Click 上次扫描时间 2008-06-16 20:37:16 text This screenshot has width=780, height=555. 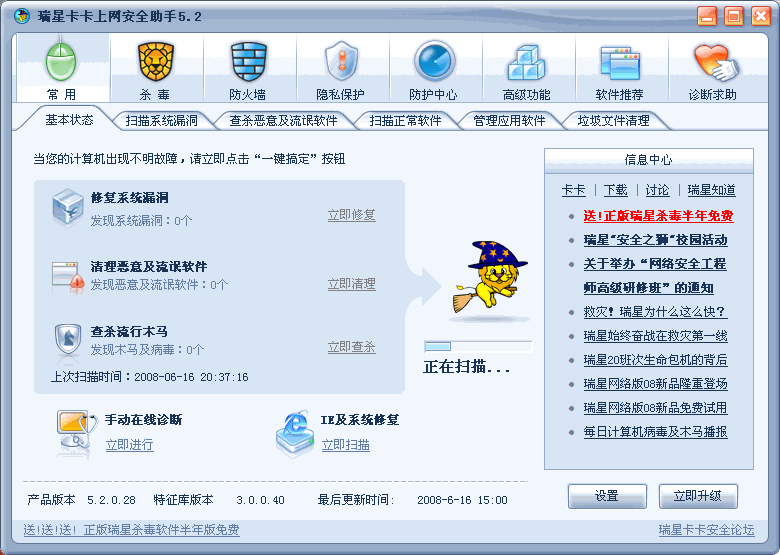(x=149, y=377)
